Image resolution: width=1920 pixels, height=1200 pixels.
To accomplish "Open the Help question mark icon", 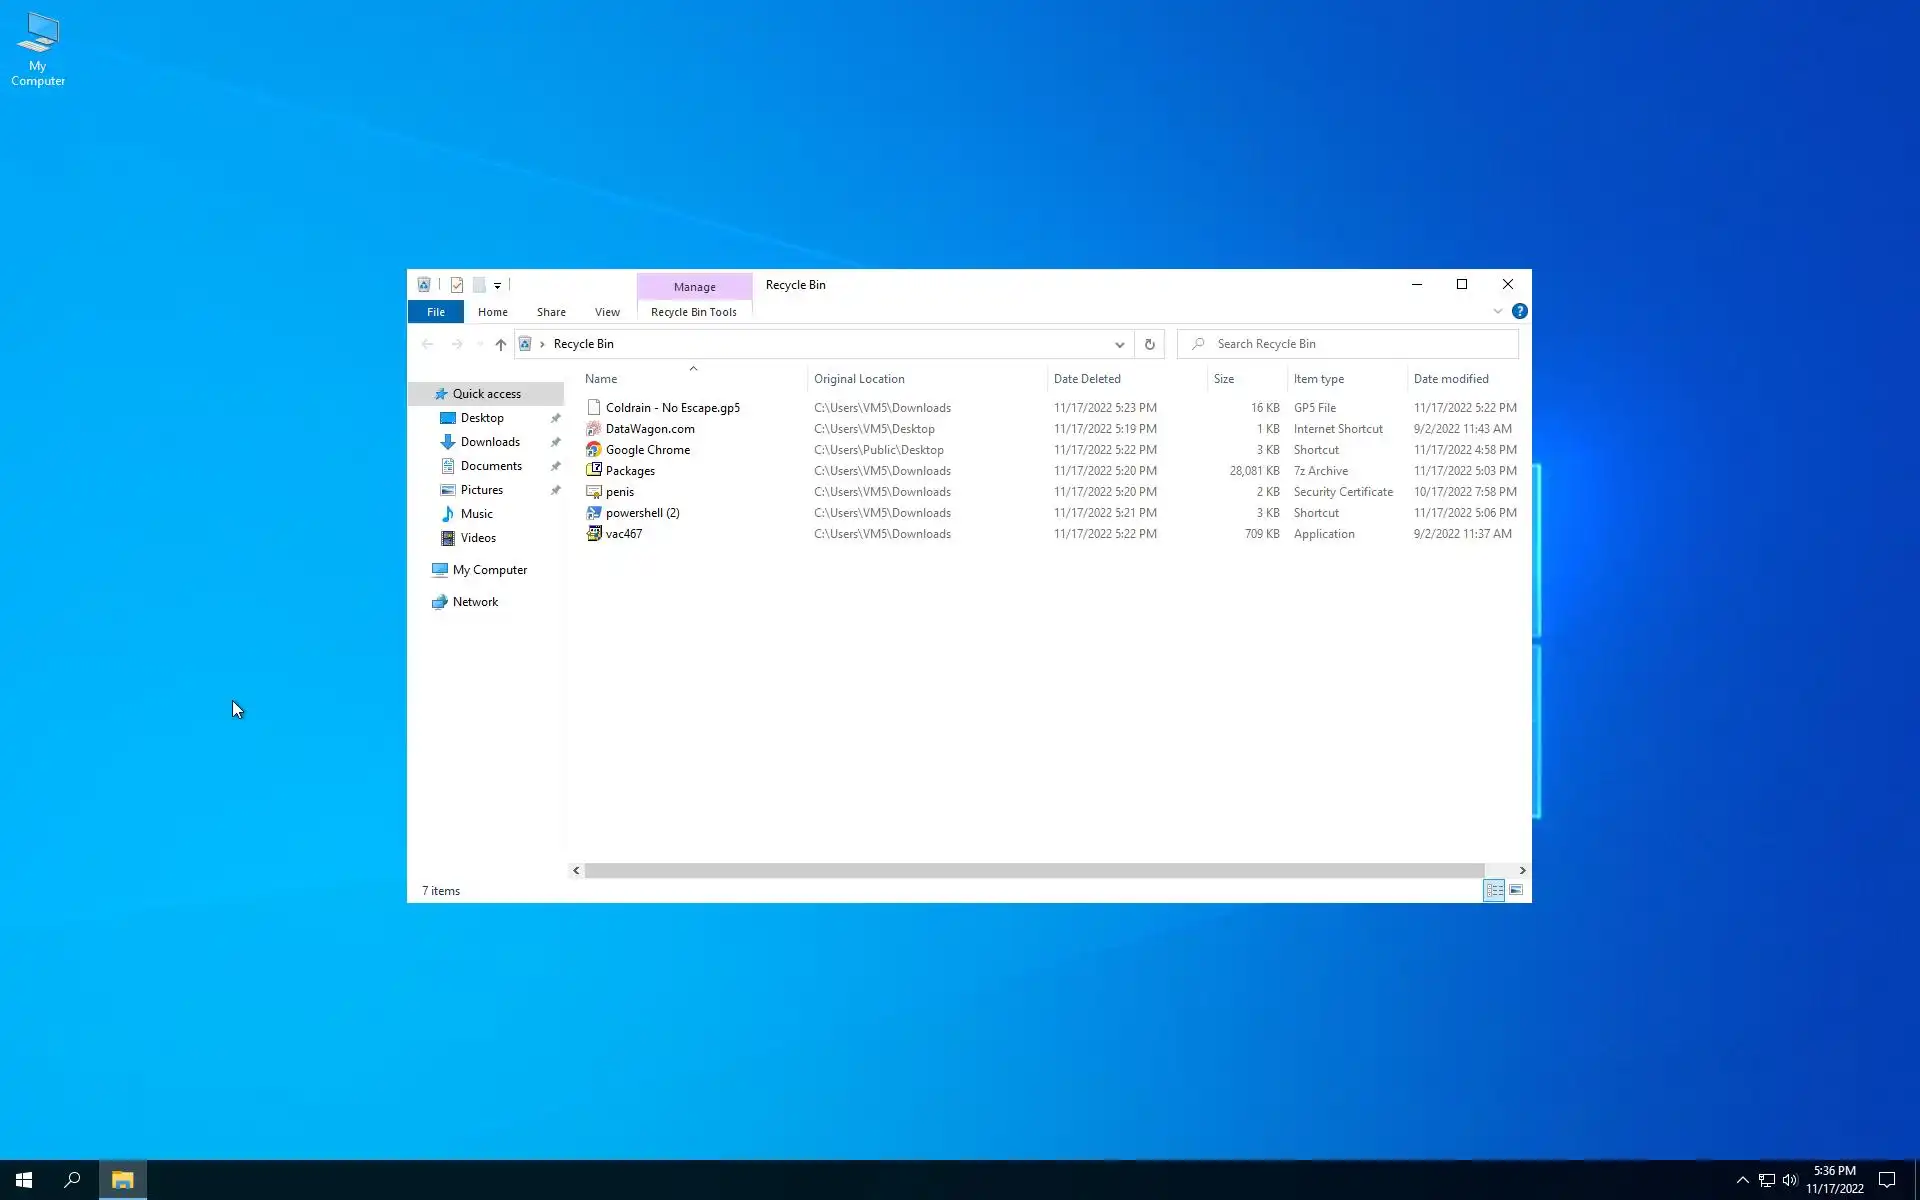I will [x=1519, y=312].
